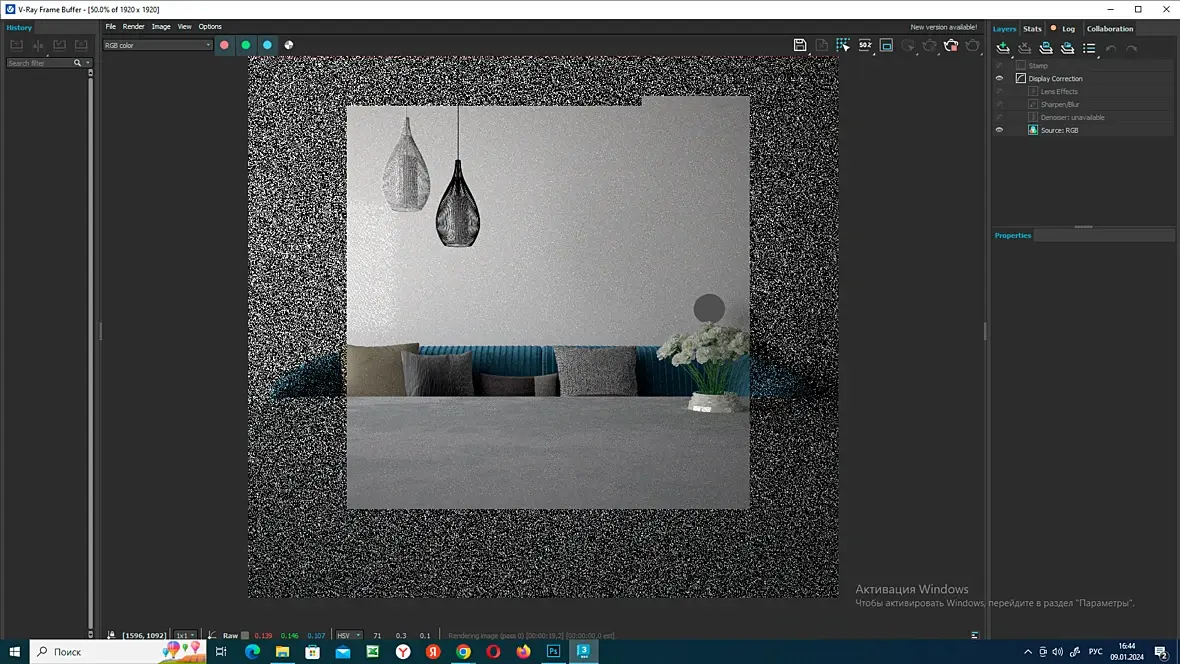Click the undo arrow in Layers panel
This screenshot has height=664, width=1180.
(1111, 48)
